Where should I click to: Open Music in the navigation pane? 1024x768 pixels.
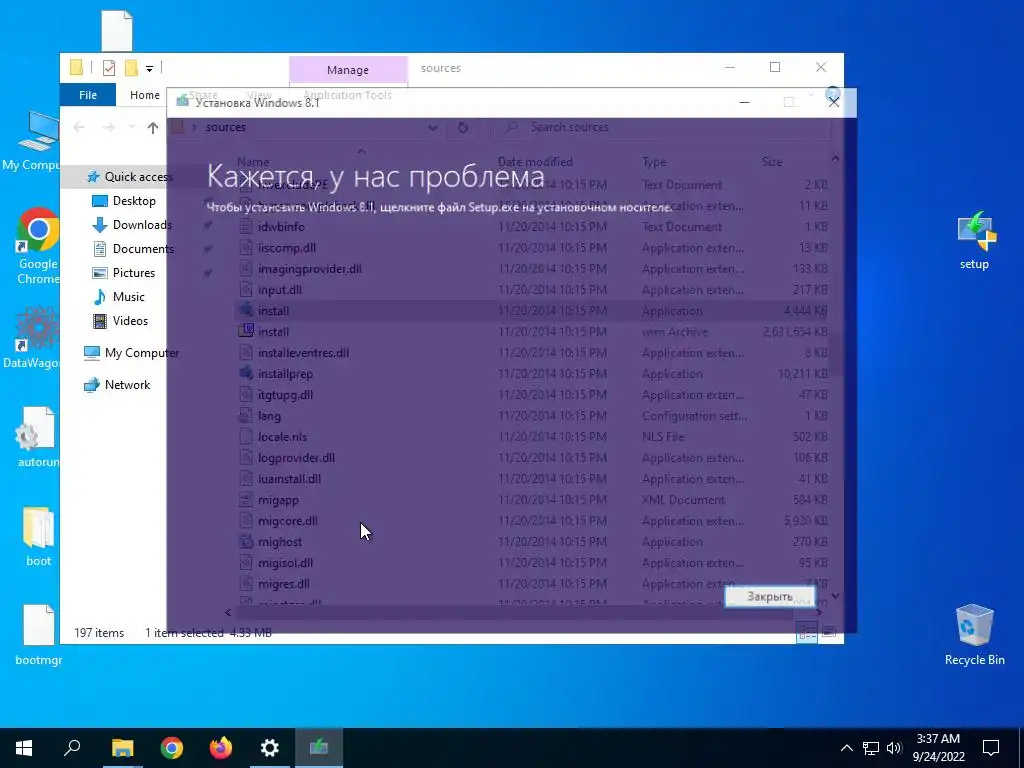(128, 296)
